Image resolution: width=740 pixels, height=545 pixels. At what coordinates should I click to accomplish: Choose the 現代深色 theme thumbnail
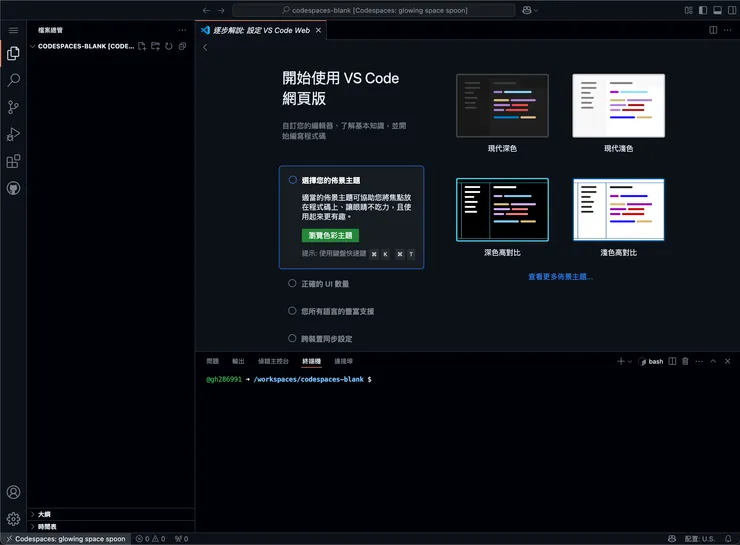502,106
